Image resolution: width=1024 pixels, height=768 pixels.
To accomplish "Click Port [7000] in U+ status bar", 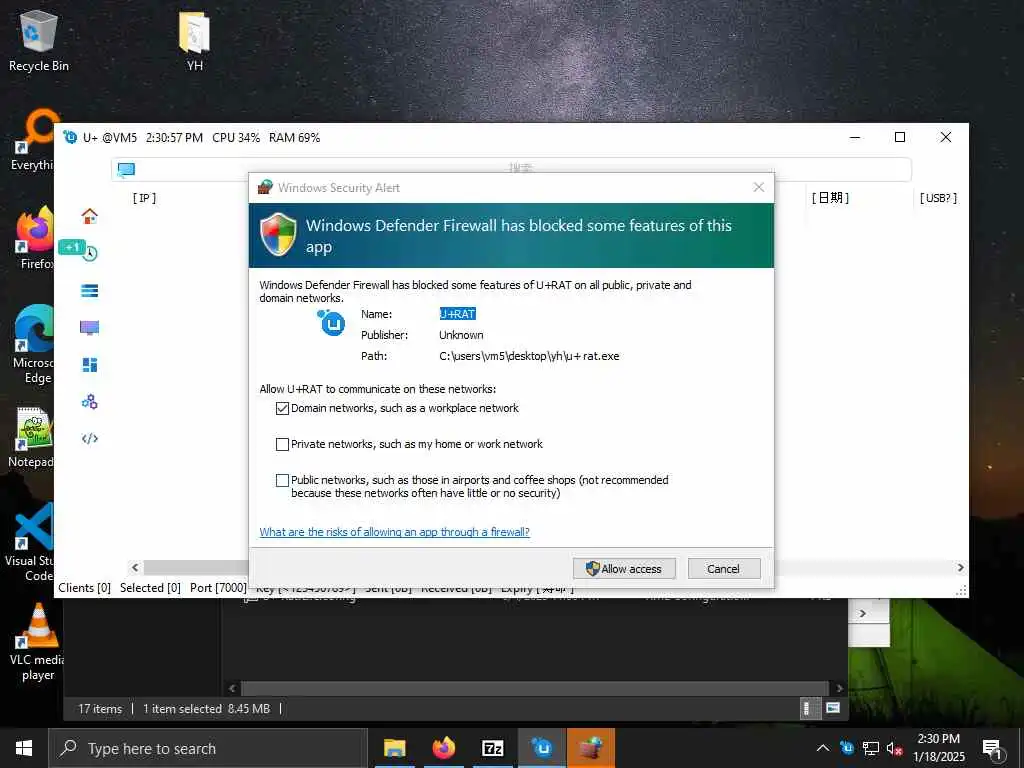I will click(218, 588).
